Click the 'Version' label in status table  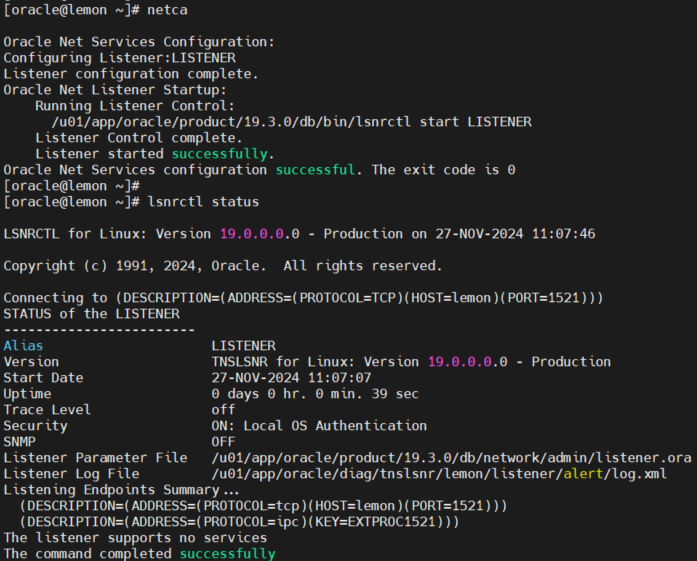point(31,362)
